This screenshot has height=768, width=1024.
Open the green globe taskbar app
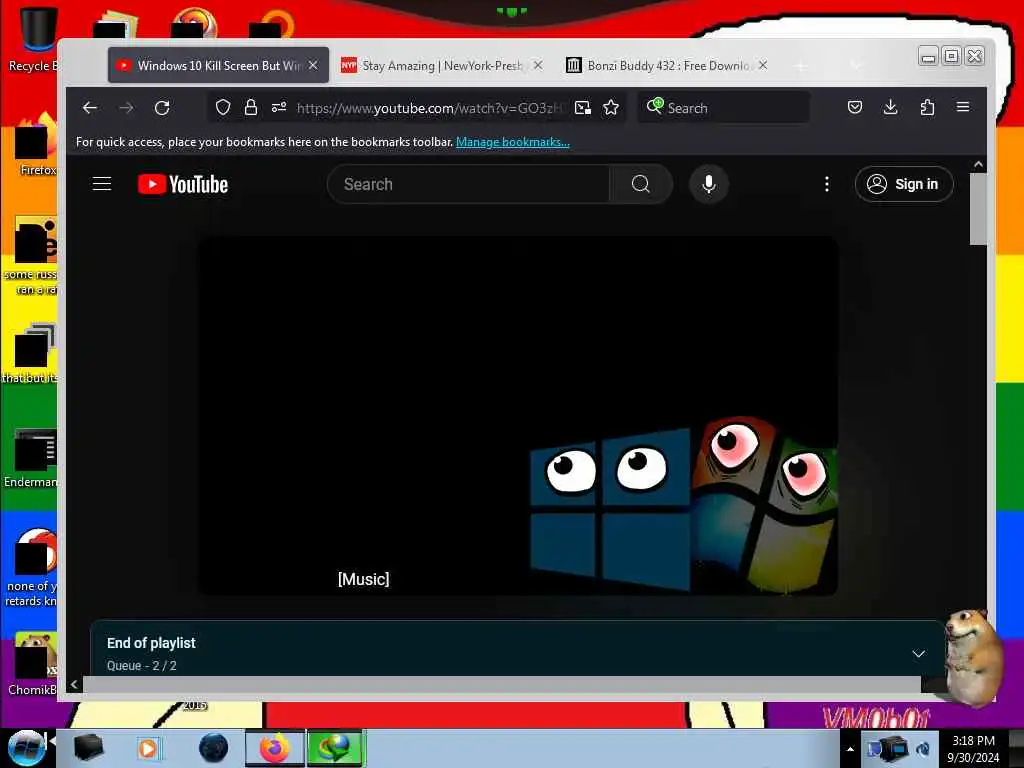click(335, 748)
